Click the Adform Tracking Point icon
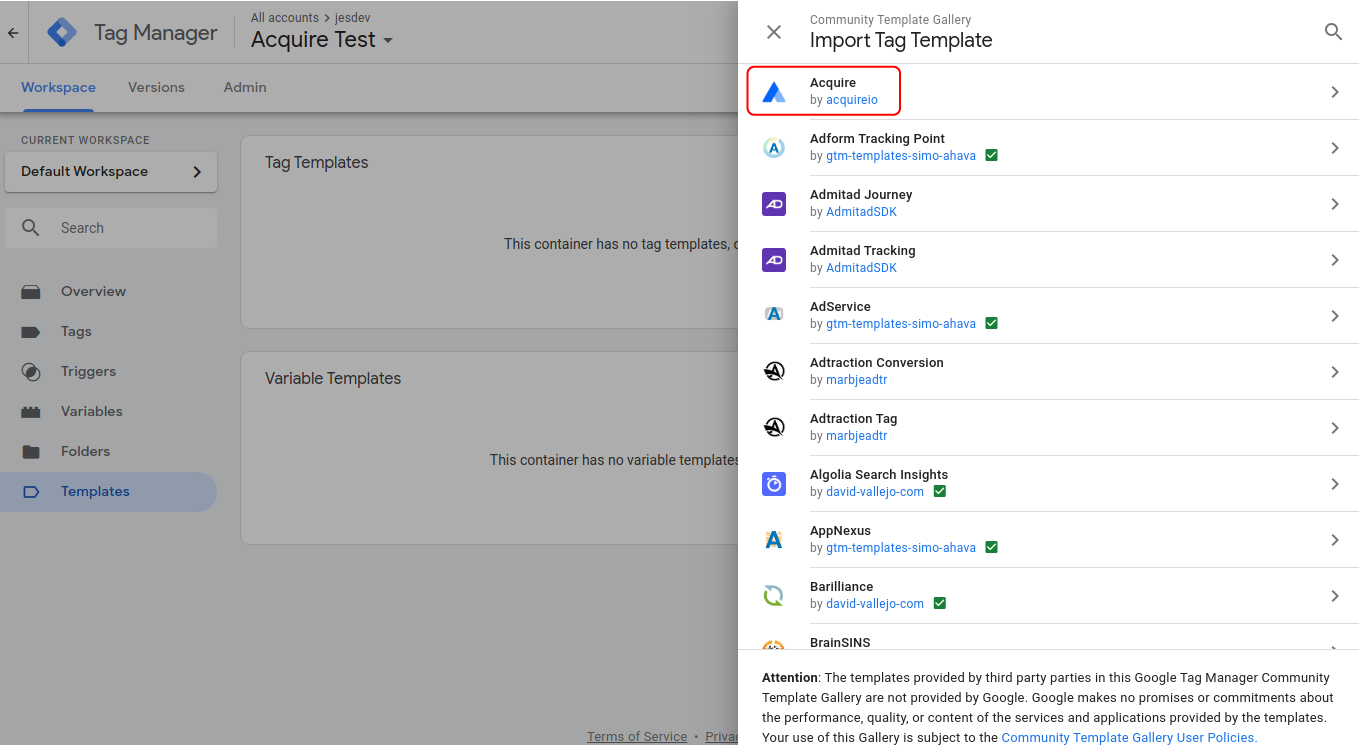This screenshot has width=1359, height=745. (774, 148)
